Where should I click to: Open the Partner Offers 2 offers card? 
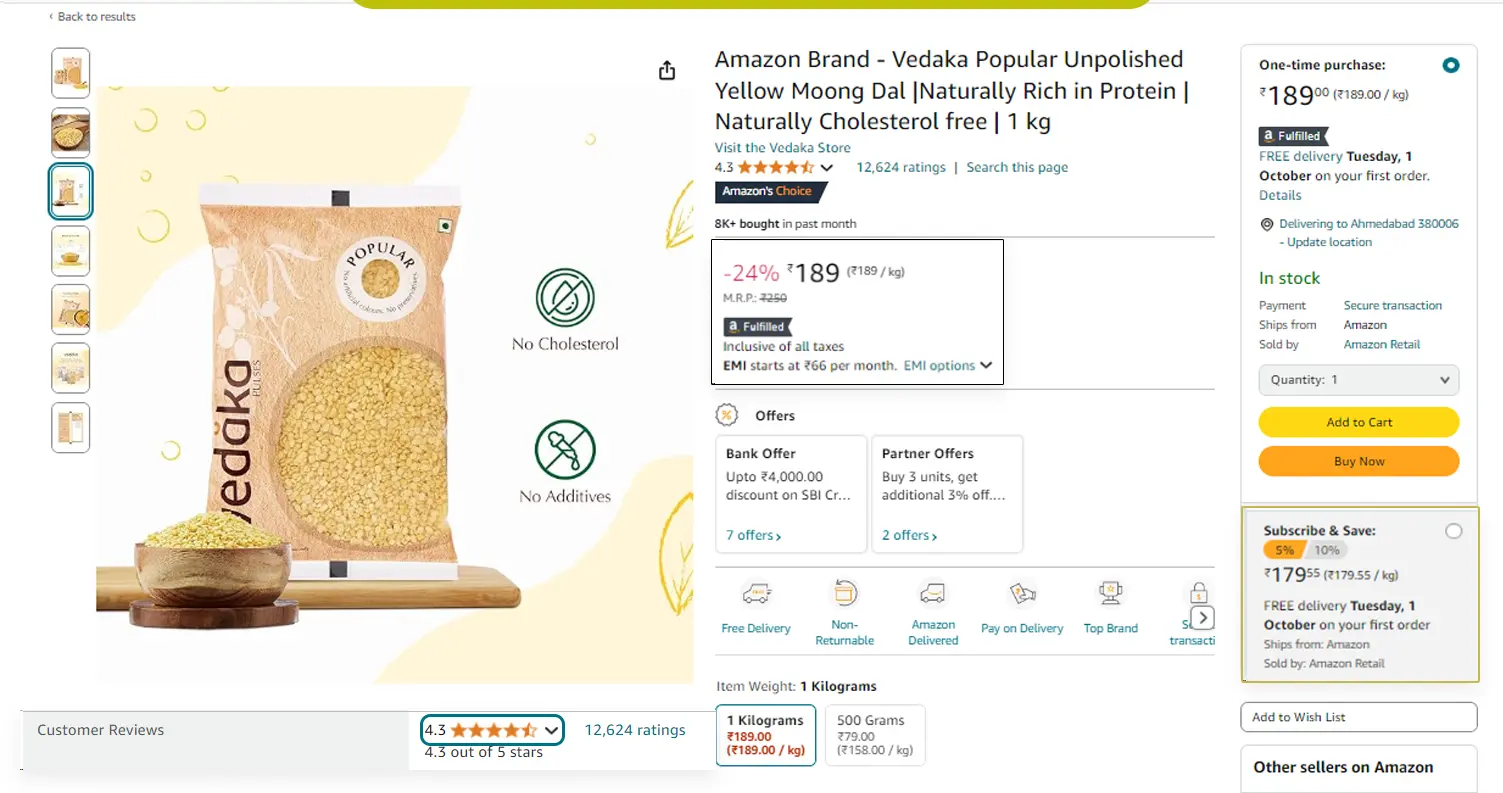pyautogui.click(x=946, y=493)
